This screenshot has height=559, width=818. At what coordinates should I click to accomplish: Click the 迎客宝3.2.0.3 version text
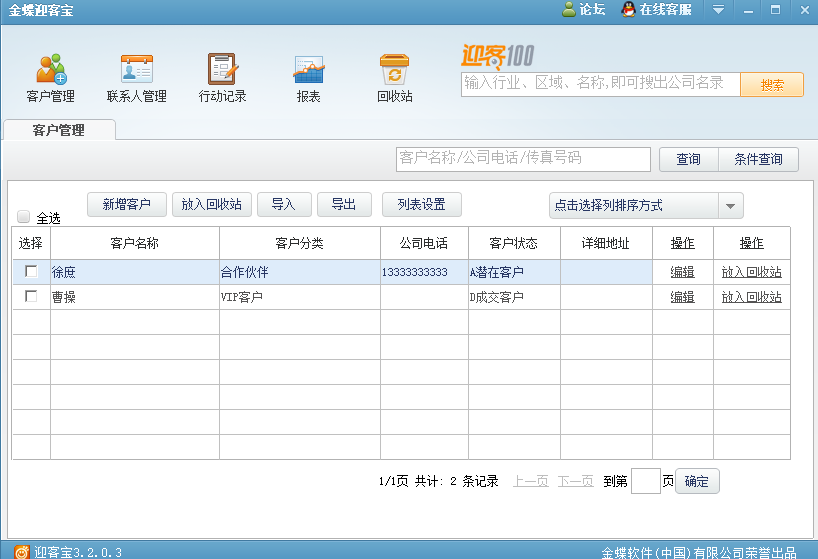click(x=78, y=552)
